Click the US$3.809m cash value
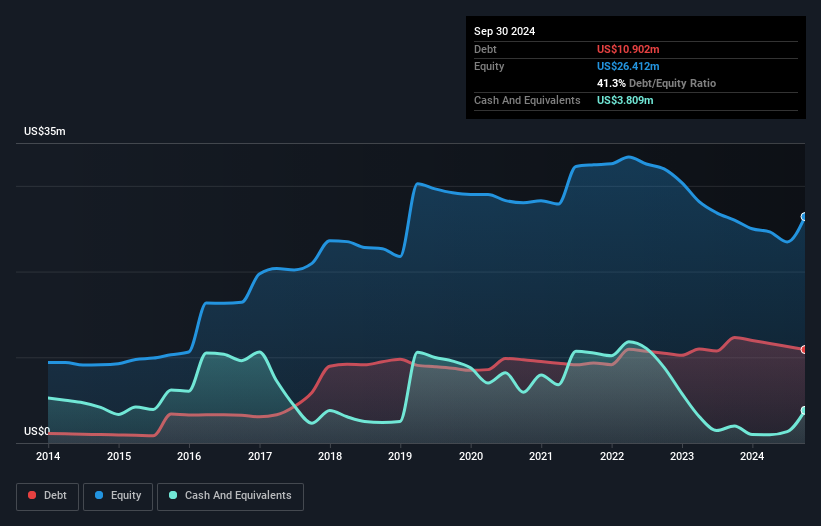This screenshot has width=821, height=526. click(625, 100)
